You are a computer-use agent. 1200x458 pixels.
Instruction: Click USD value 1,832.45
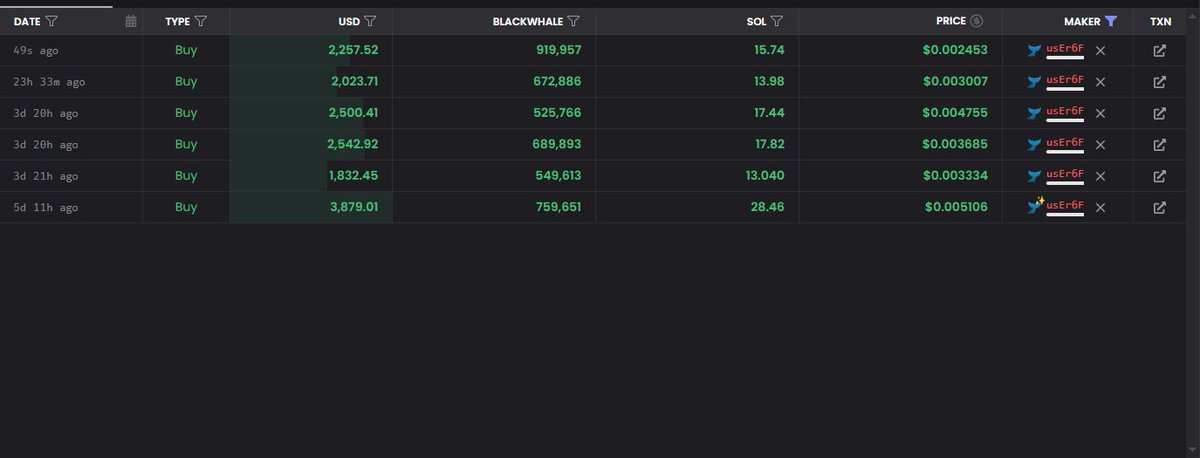[353, 176]
